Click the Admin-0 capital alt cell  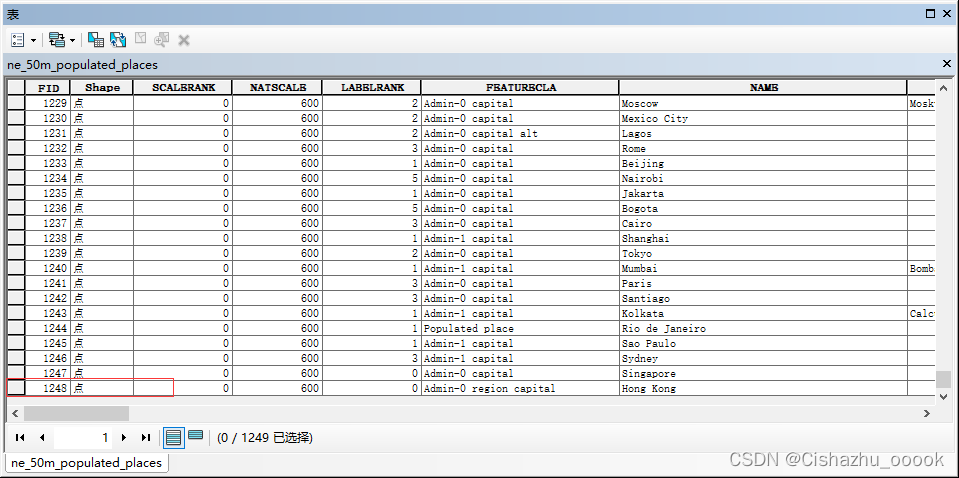(520, 133)
